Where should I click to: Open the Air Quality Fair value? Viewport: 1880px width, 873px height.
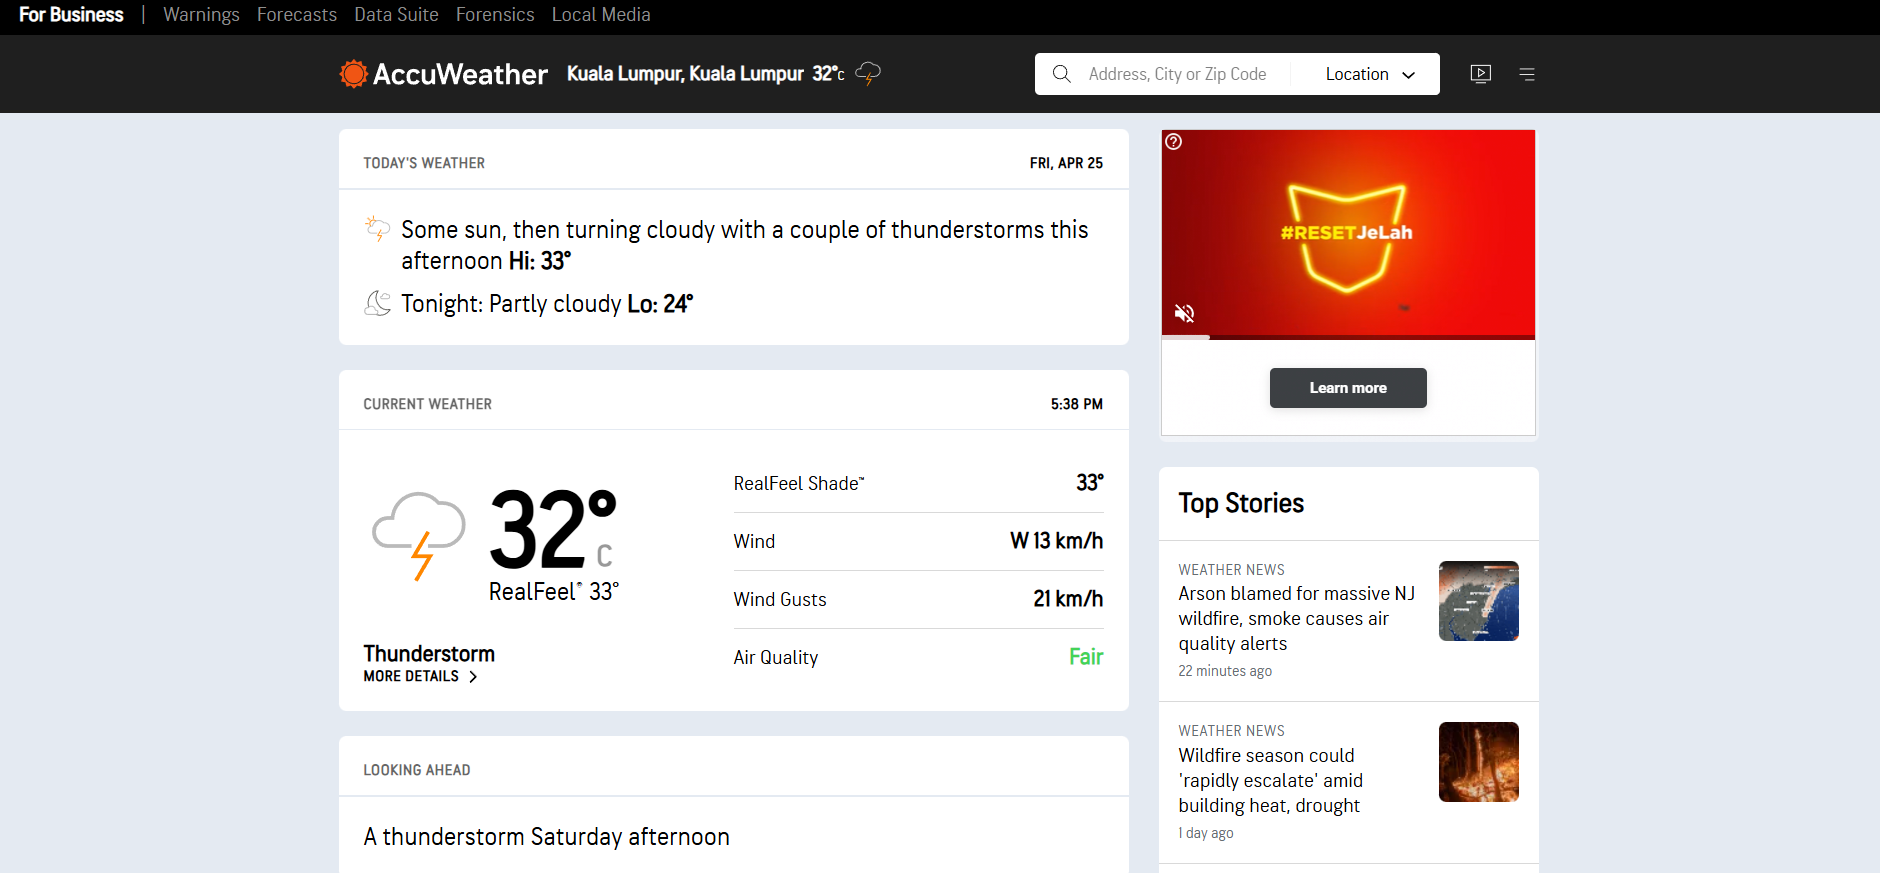point(1086,657)
